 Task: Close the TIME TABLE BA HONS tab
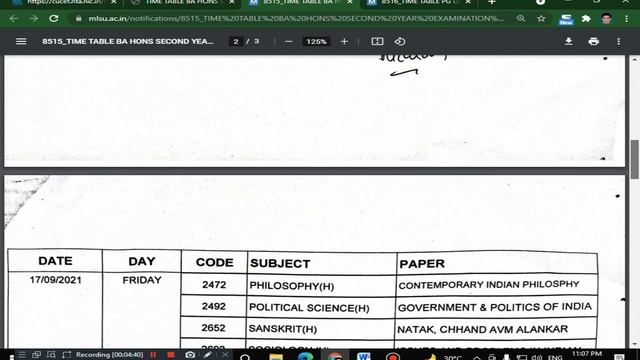232,2
